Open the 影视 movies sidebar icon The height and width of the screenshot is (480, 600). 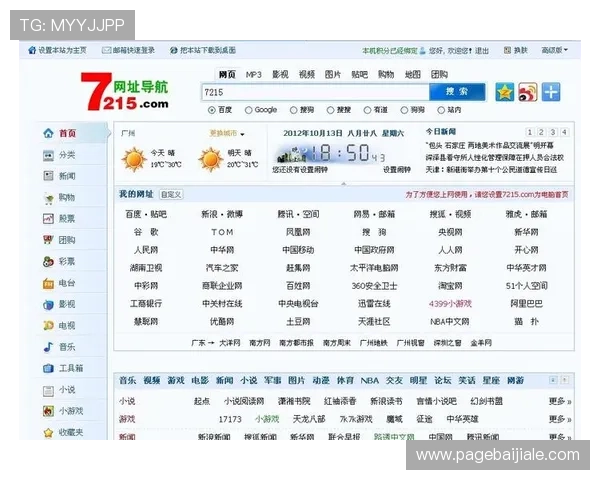coord(48,304)
